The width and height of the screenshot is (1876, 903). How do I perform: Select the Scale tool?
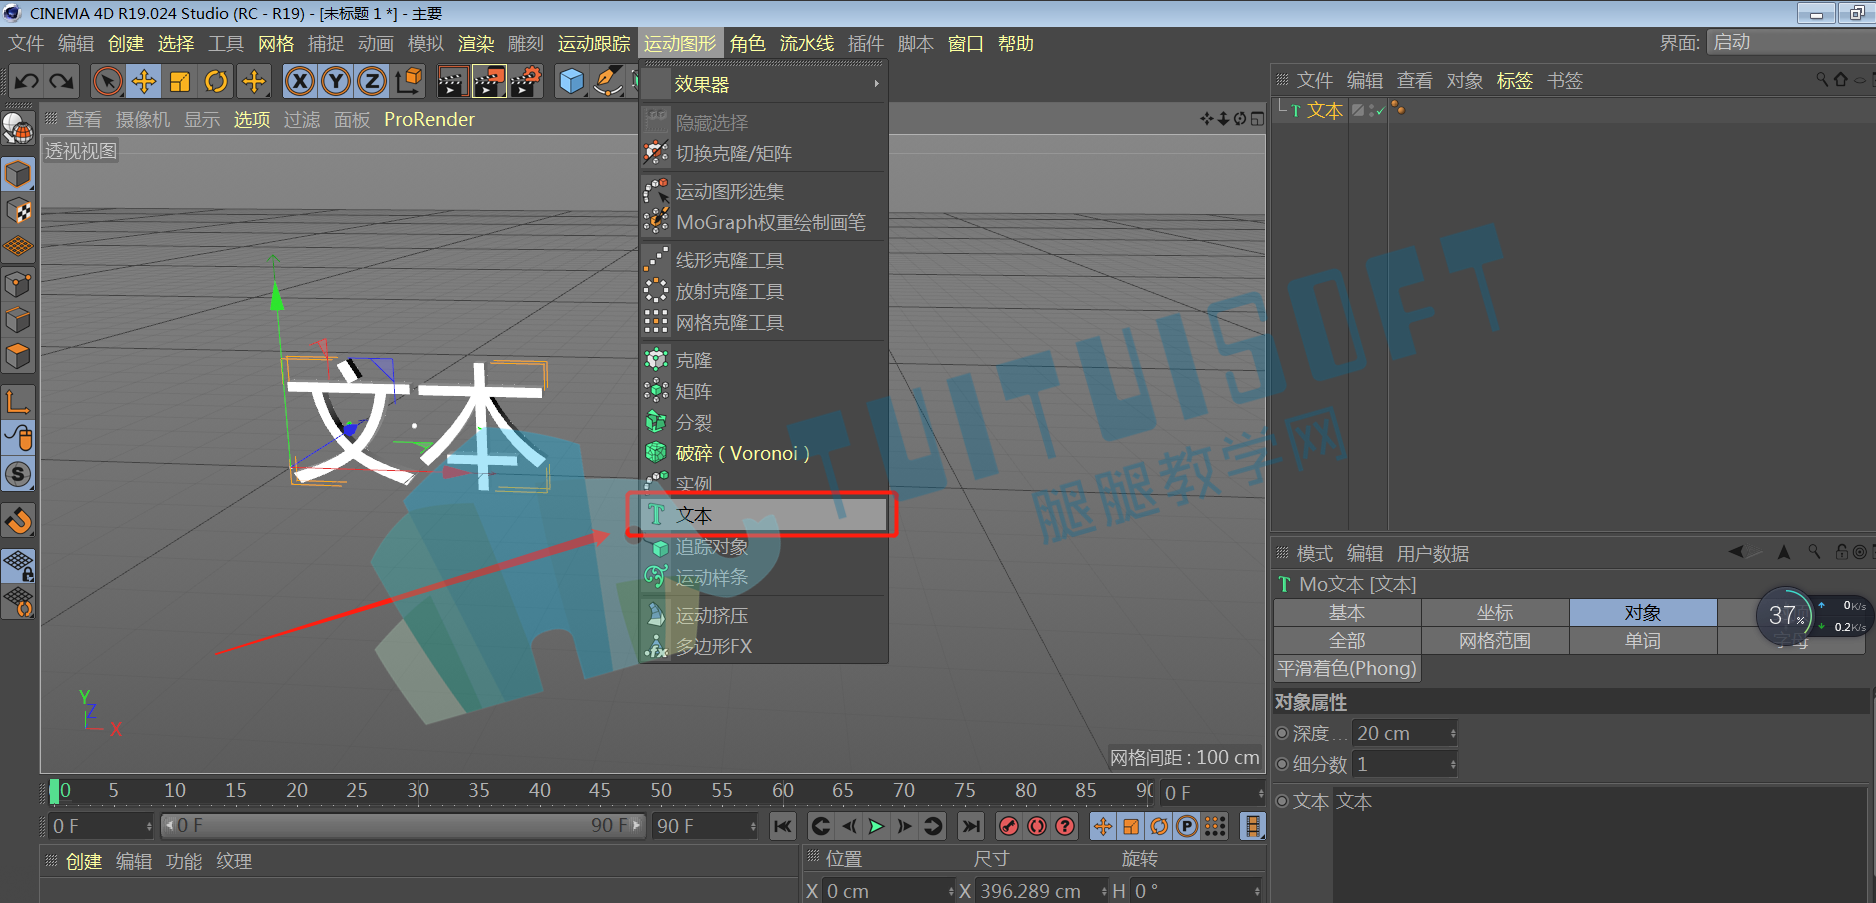tap(180, 81)
